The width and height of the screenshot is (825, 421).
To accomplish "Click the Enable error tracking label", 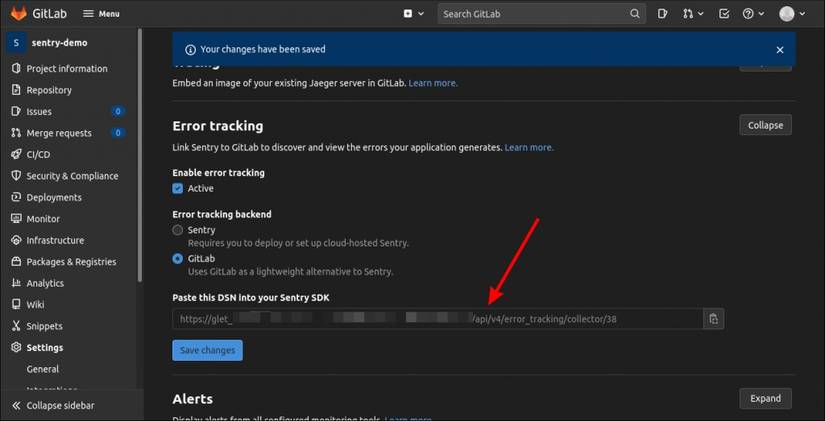I will 218,173.
